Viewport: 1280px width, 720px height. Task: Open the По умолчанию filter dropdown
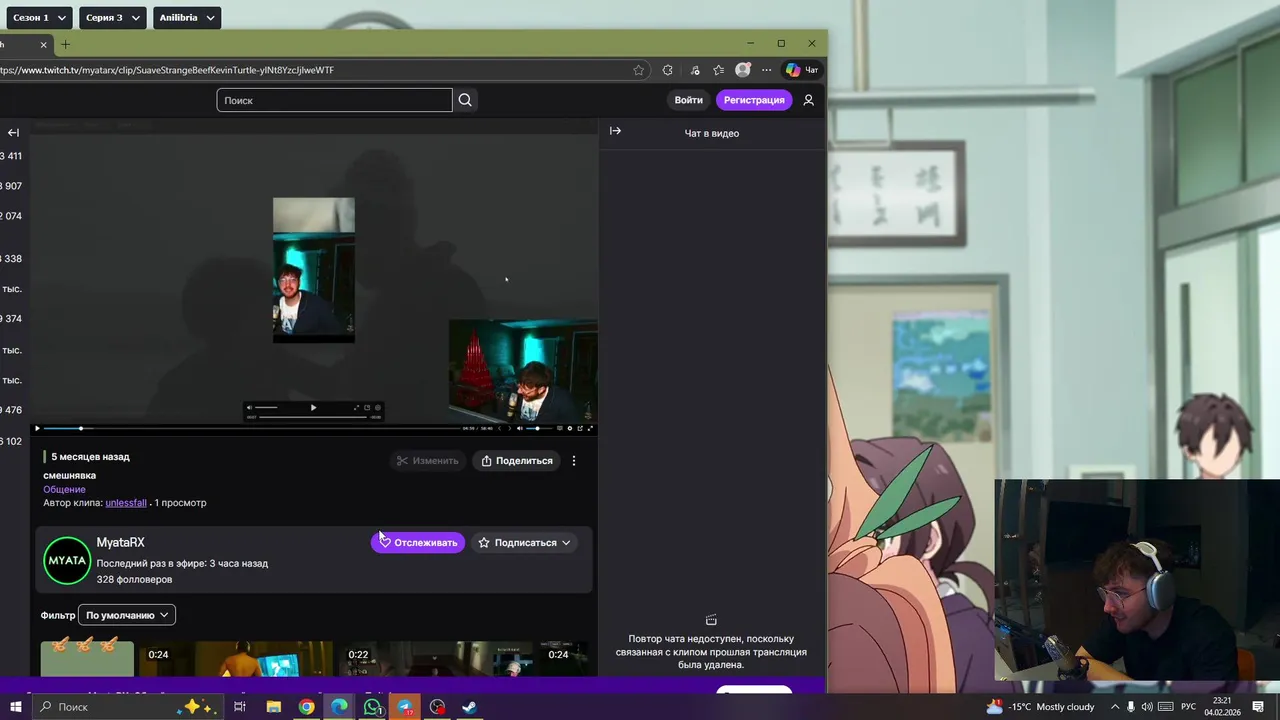click(127, 615)
